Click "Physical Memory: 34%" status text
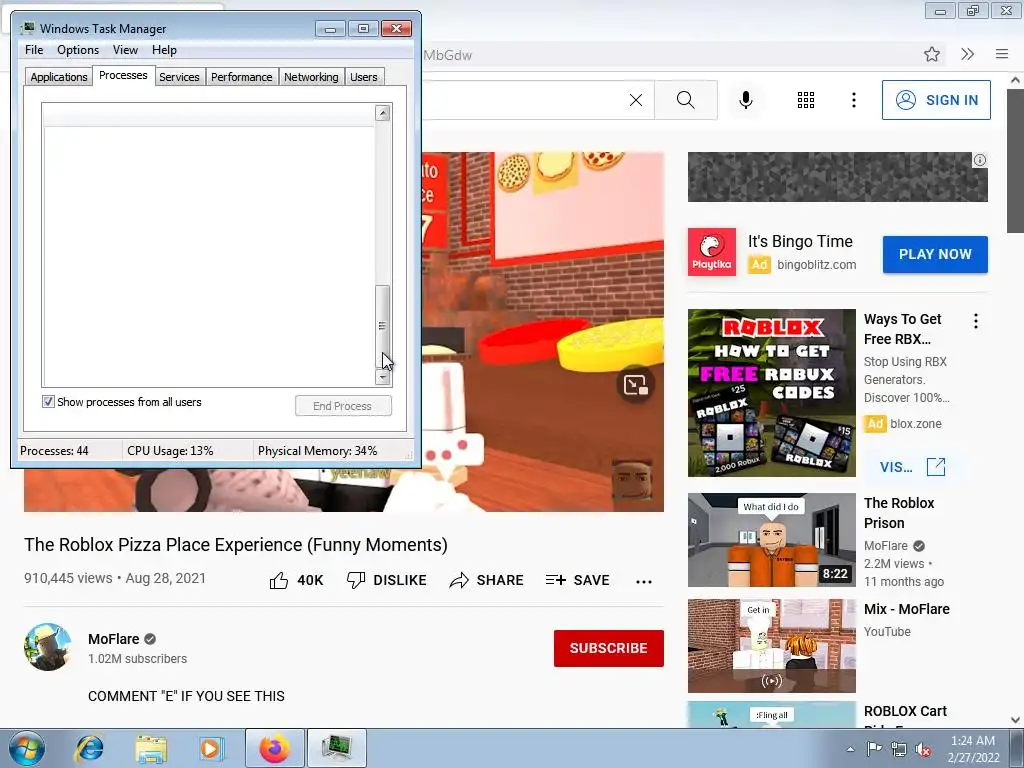Viewport: 1024px width, 768px height. 317,451
